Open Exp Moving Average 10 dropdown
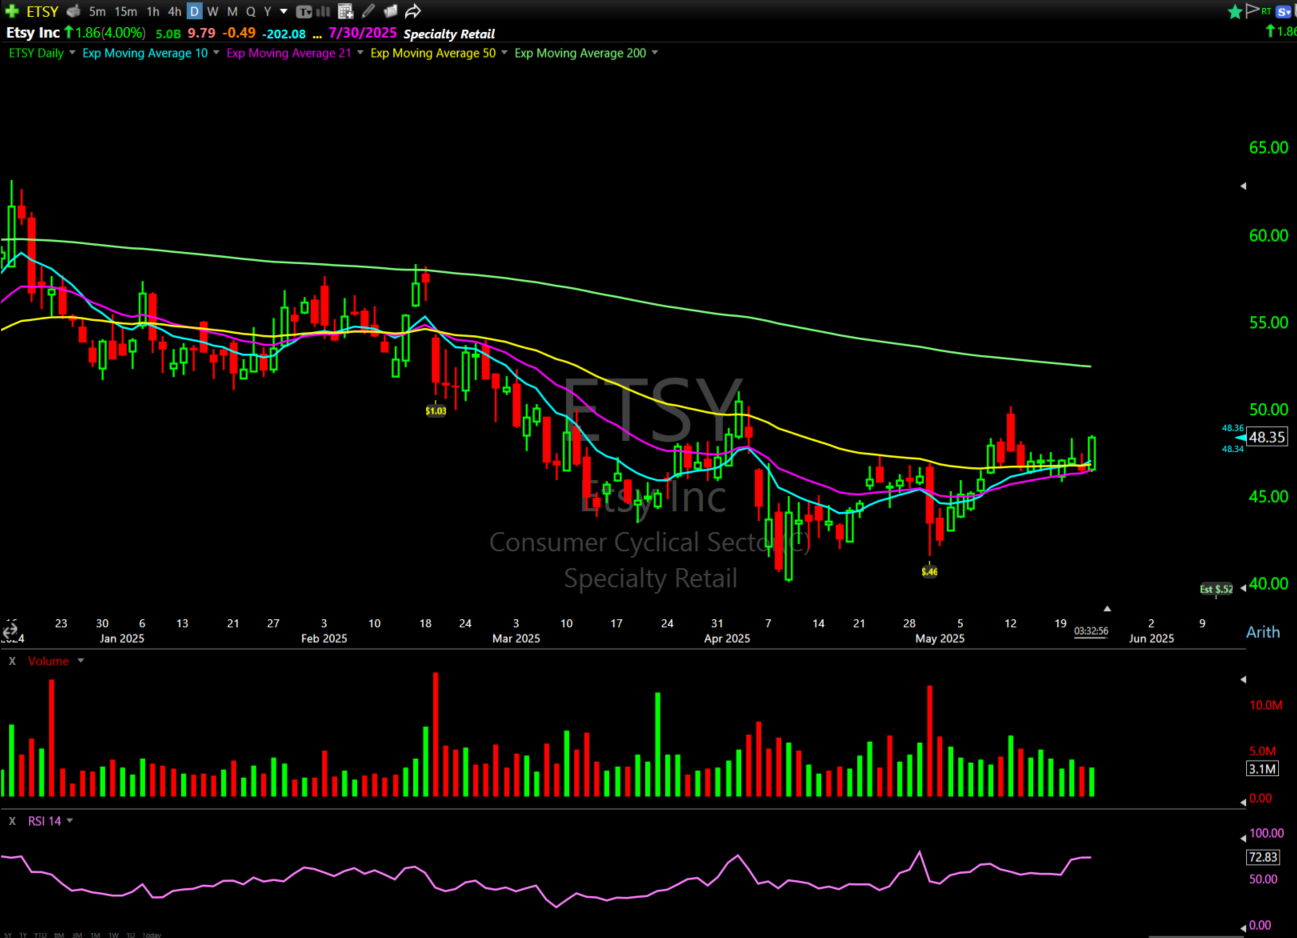The image size is (1297, 938). pyautogui.click(x=216, y=53)
